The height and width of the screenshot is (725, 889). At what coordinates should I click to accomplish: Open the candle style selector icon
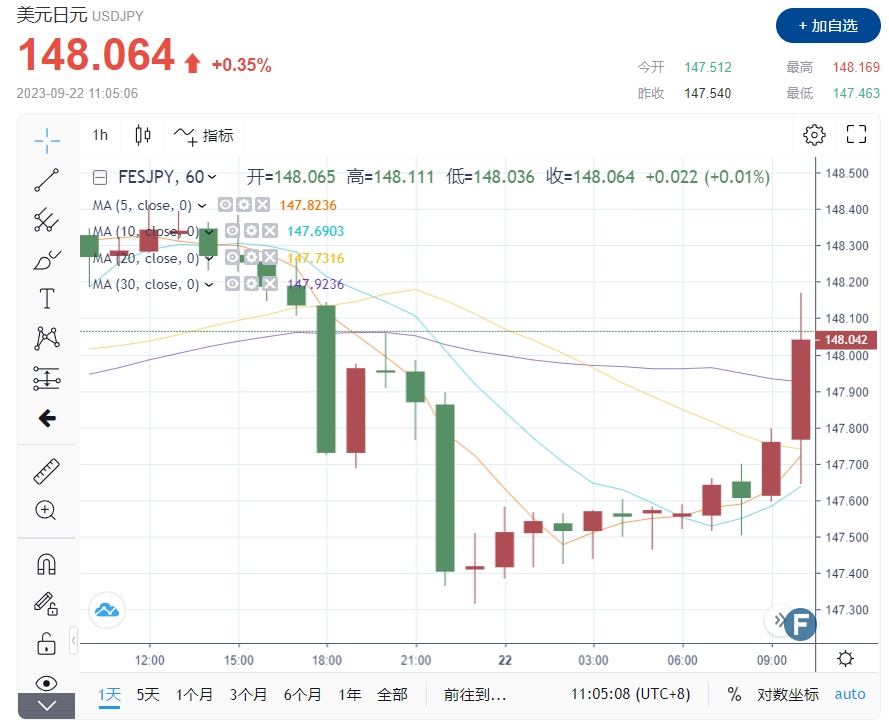[x=142, y=134]
